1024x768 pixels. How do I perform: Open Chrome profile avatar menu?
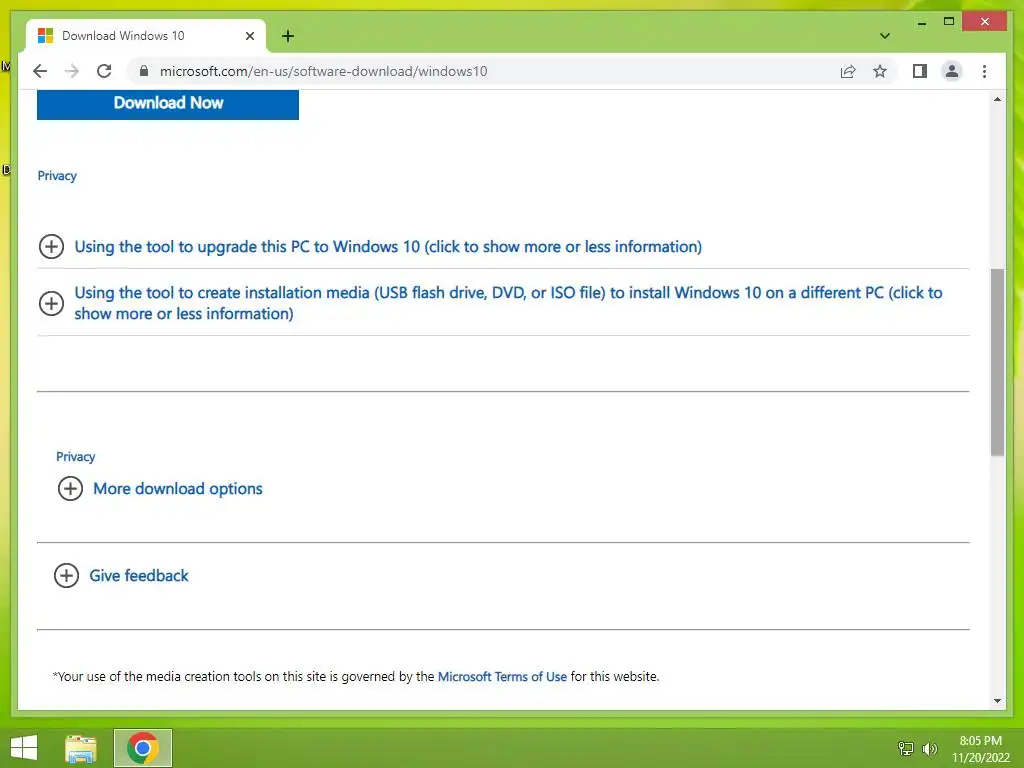[x=952, y=71]
